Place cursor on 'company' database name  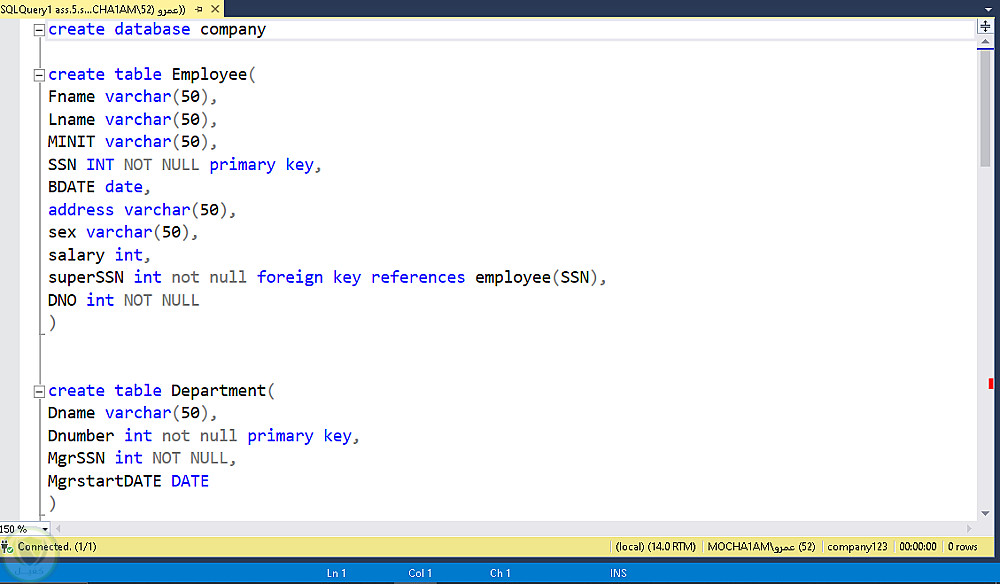click(x=233, y=30)
